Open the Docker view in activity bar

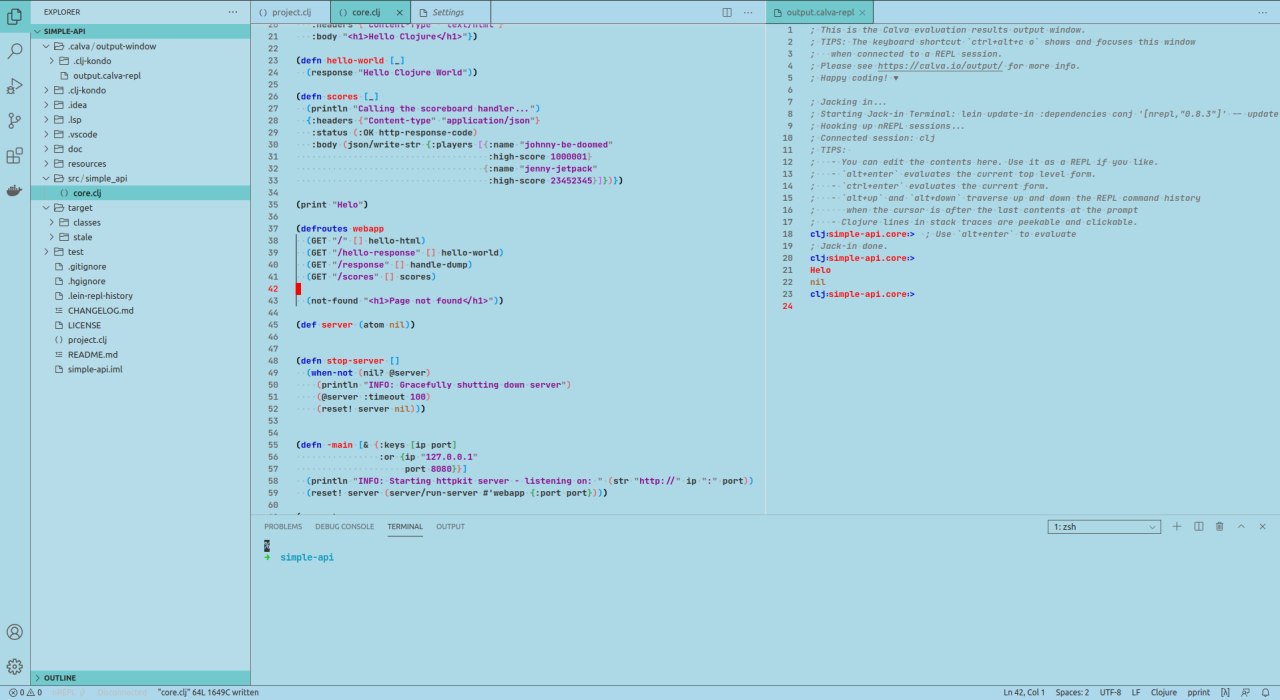pyautogui.click(x=15, y=190)
